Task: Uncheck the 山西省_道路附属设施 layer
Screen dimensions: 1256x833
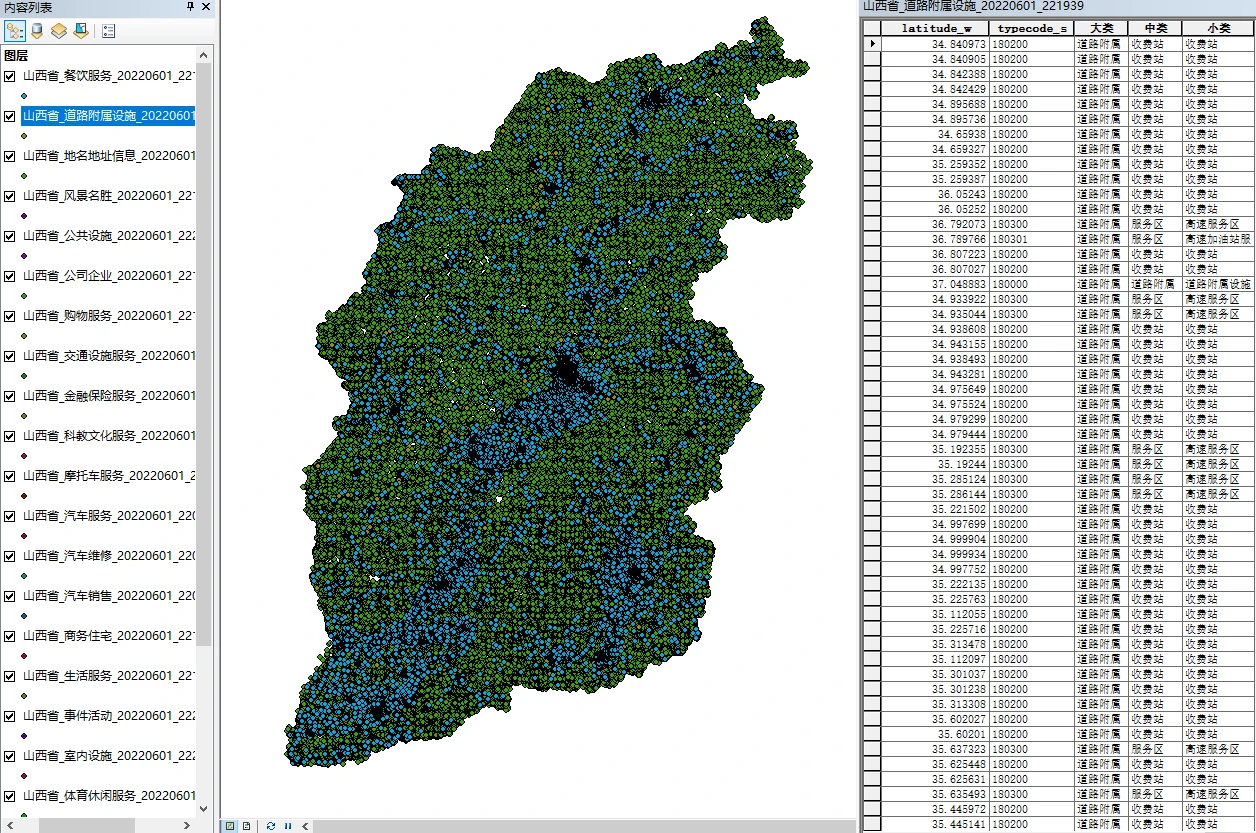Action: (x=10, y=116)
